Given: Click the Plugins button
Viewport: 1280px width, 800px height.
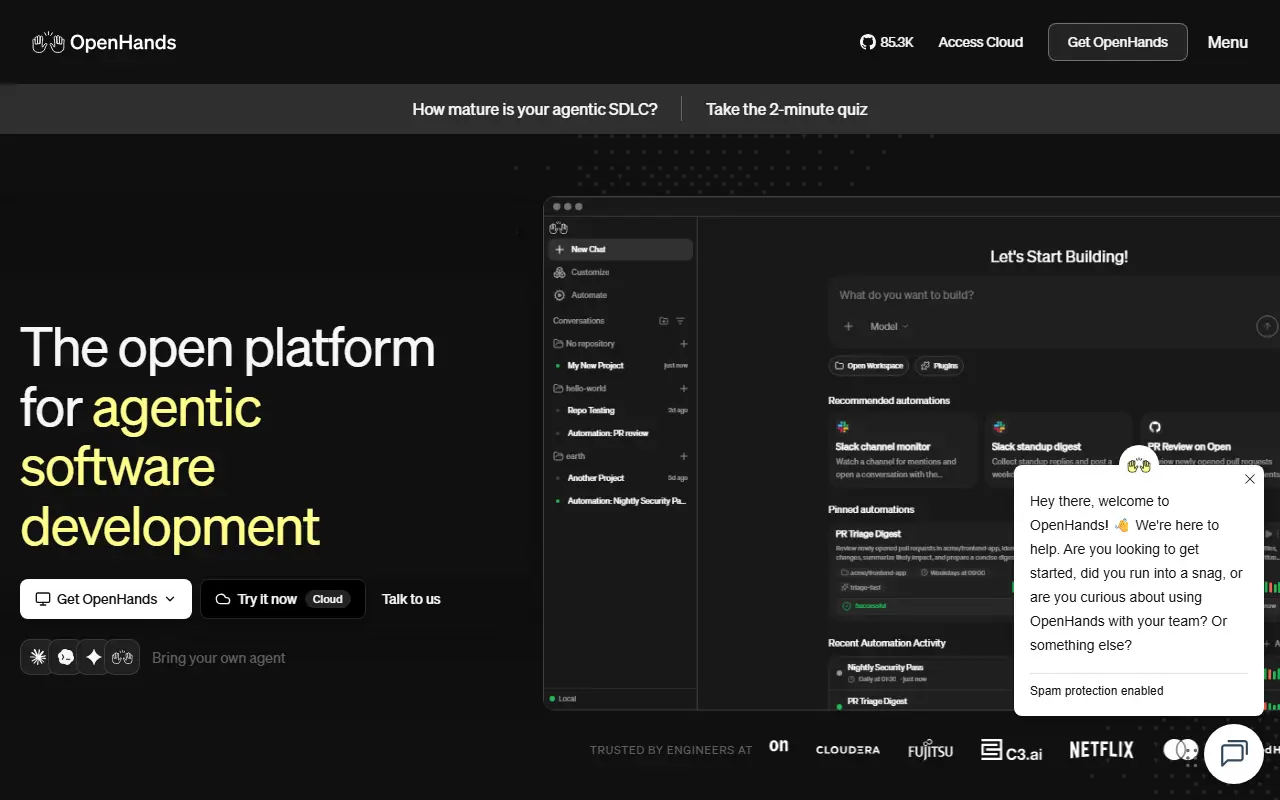Looking at the screenshot, I should click(x=939, y=366).
